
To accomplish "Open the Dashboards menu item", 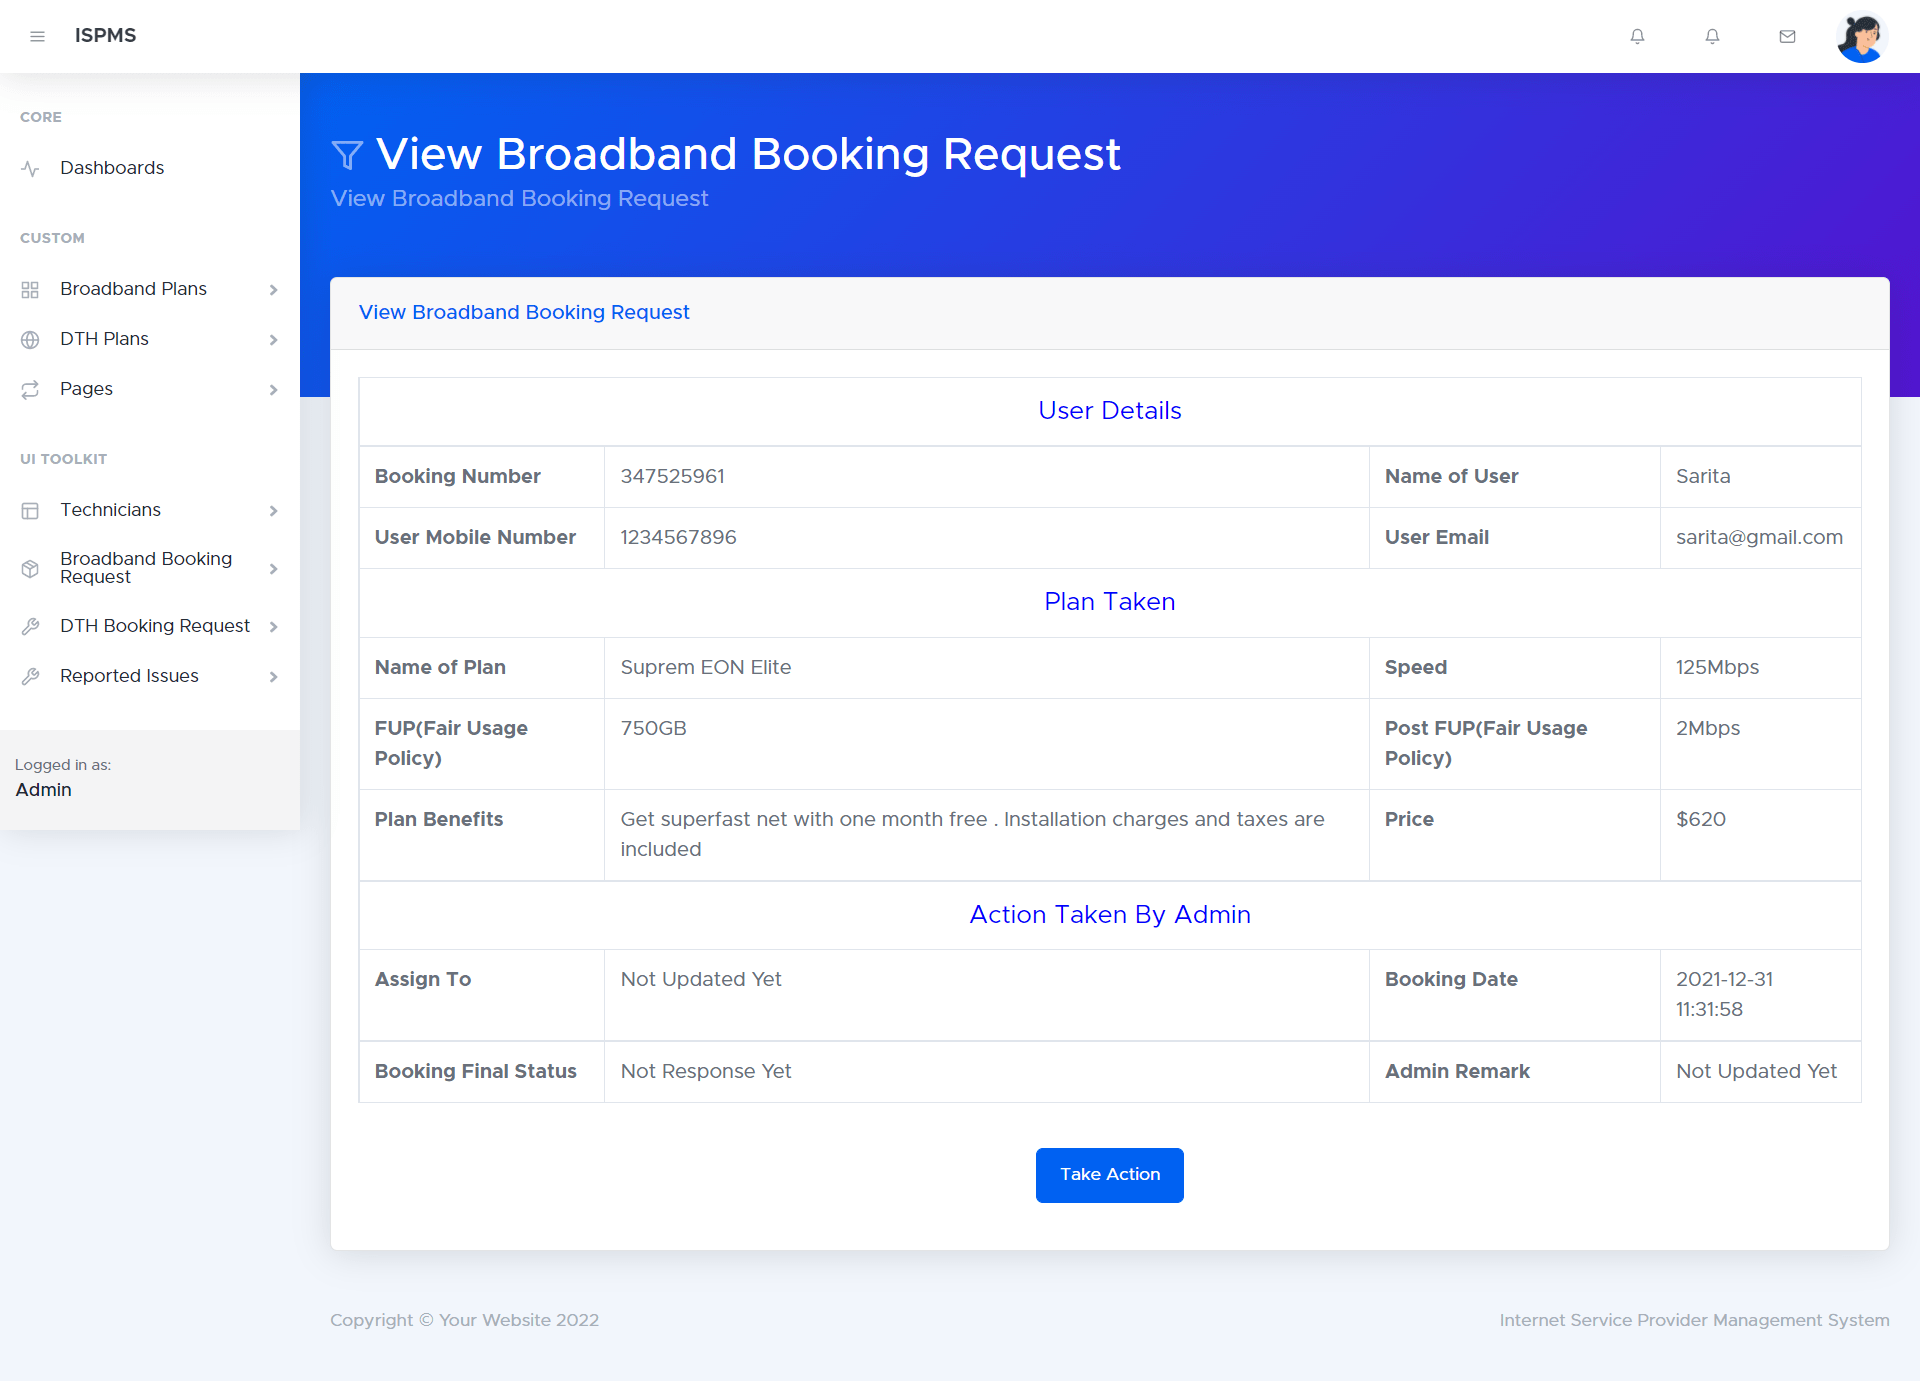I will tap(112, 168).
